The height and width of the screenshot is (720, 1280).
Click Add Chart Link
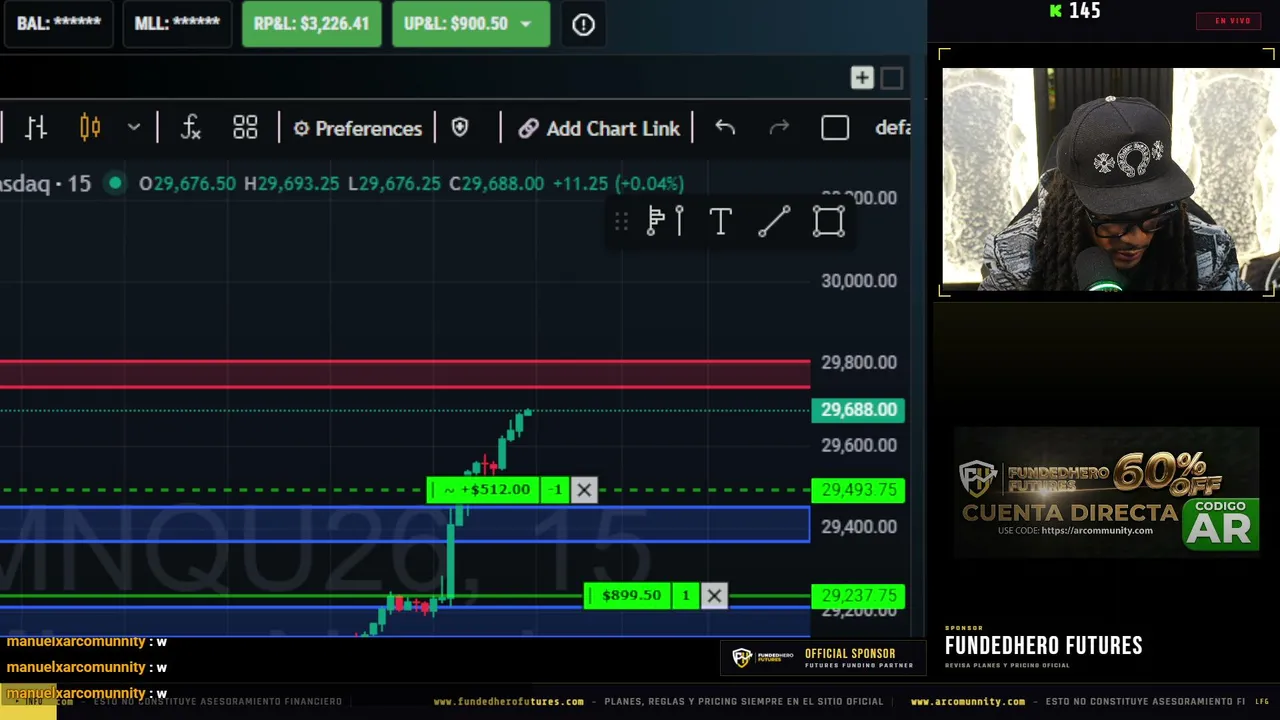click(x=599, y=128)
